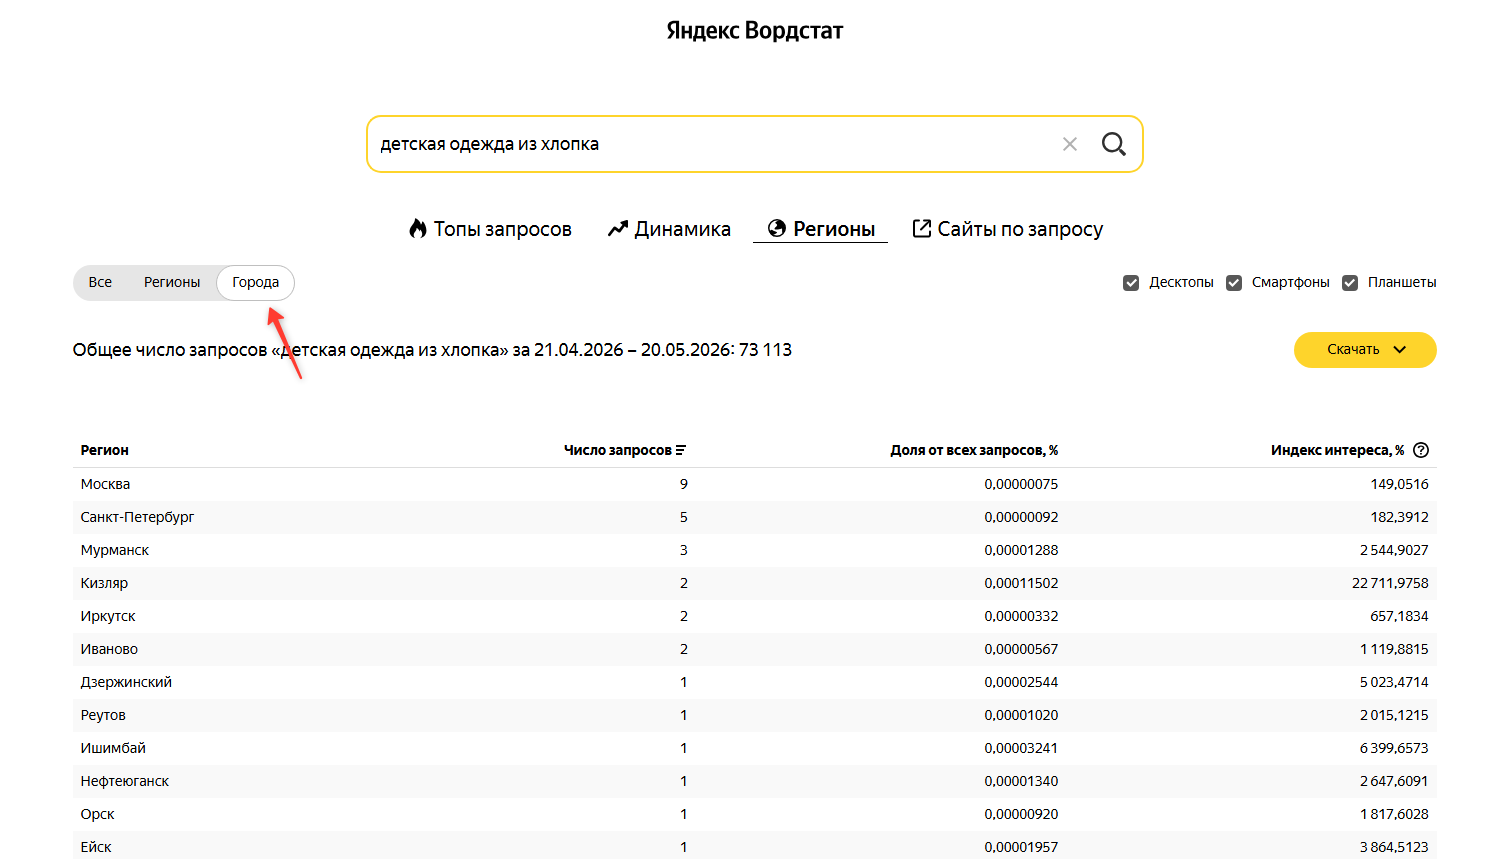Expand the Скачать dropdown chevron

pyautogui.click(x=1400, y=350)
